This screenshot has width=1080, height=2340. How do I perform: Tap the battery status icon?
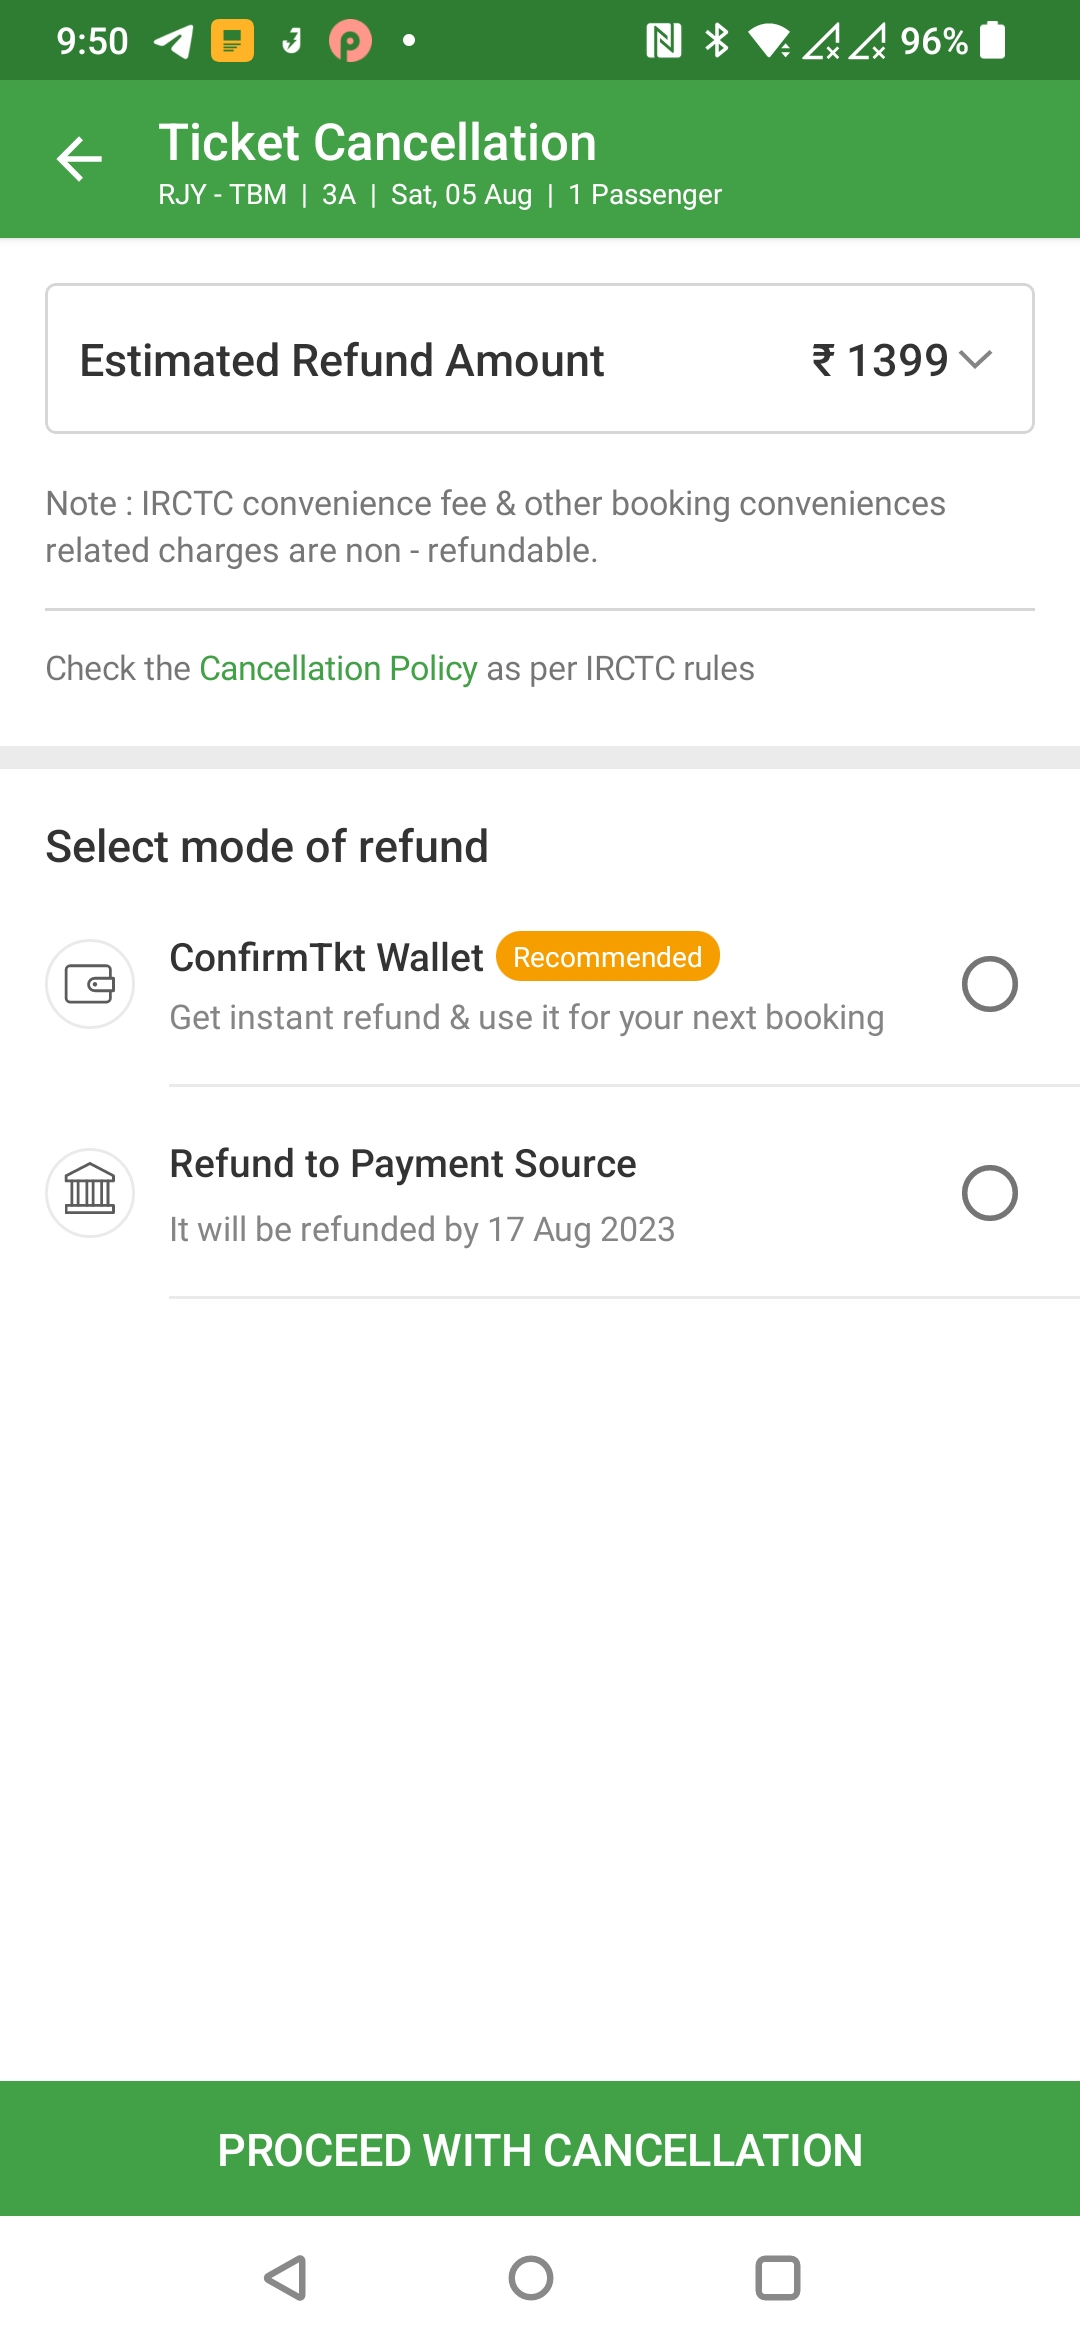[x=992, y=41]
